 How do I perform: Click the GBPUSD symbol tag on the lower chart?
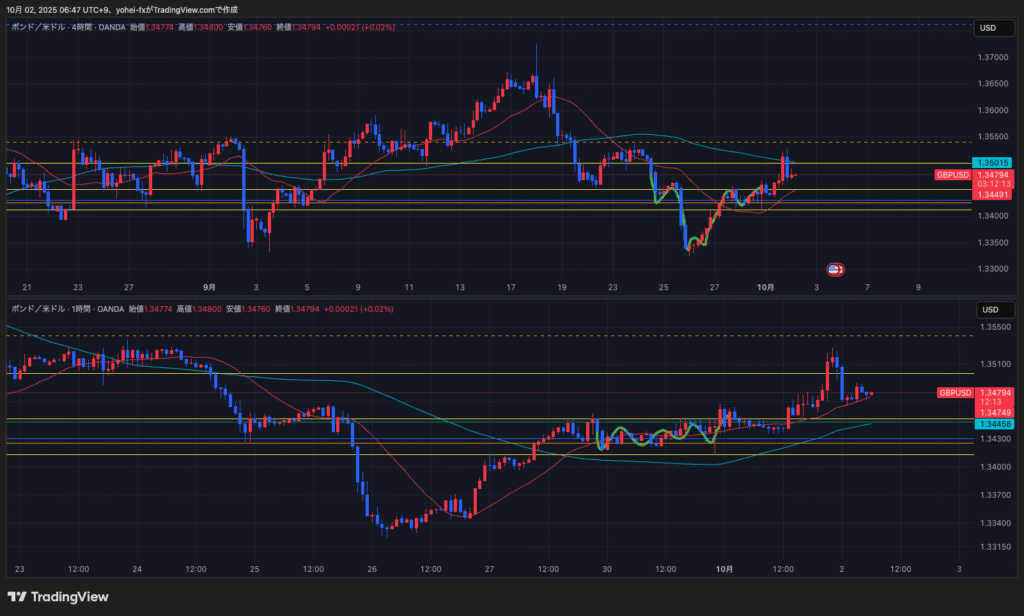tap(953, 393)
